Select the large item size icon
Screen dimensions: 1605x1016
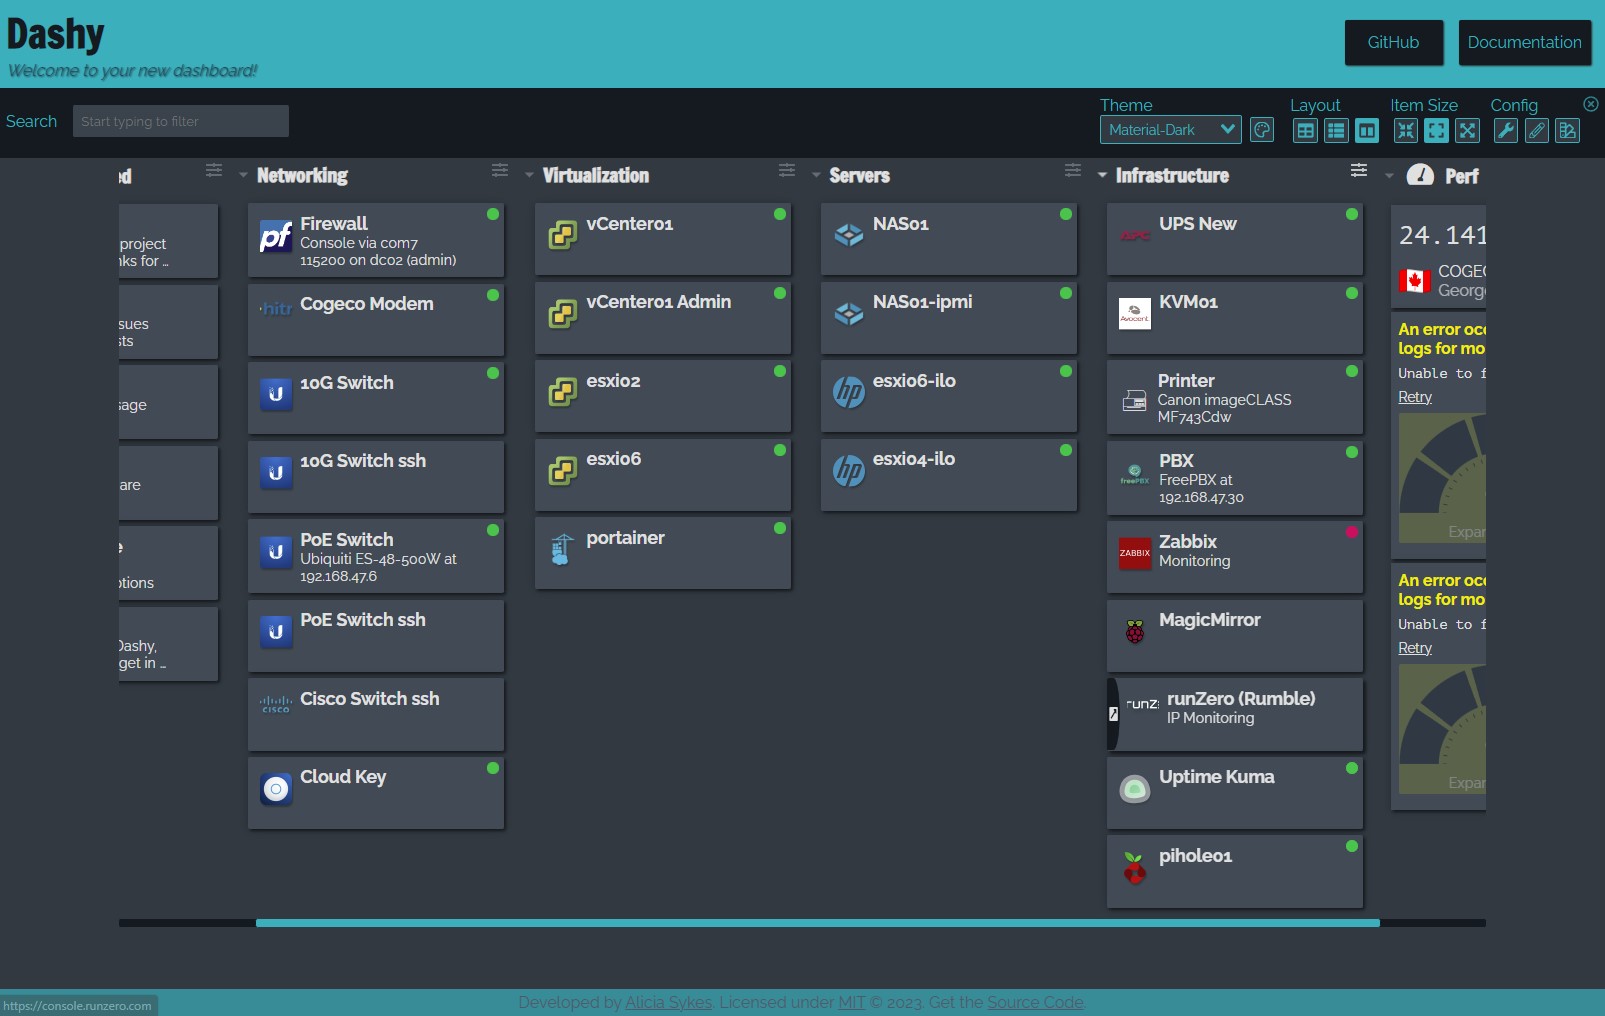pyautogui.click(x=1467, y=130)
